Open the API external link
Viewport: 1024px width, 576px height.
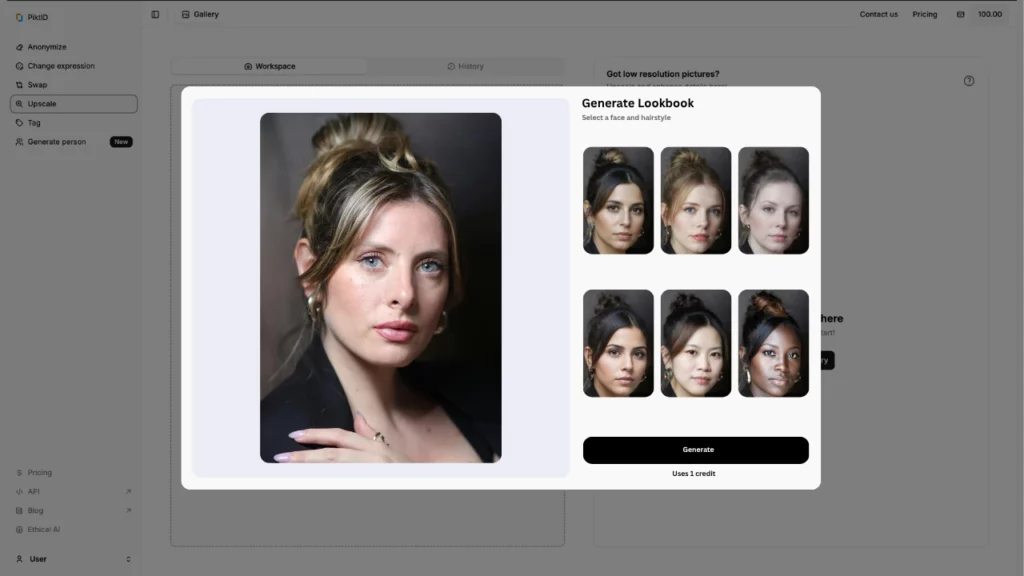point(31,491)
